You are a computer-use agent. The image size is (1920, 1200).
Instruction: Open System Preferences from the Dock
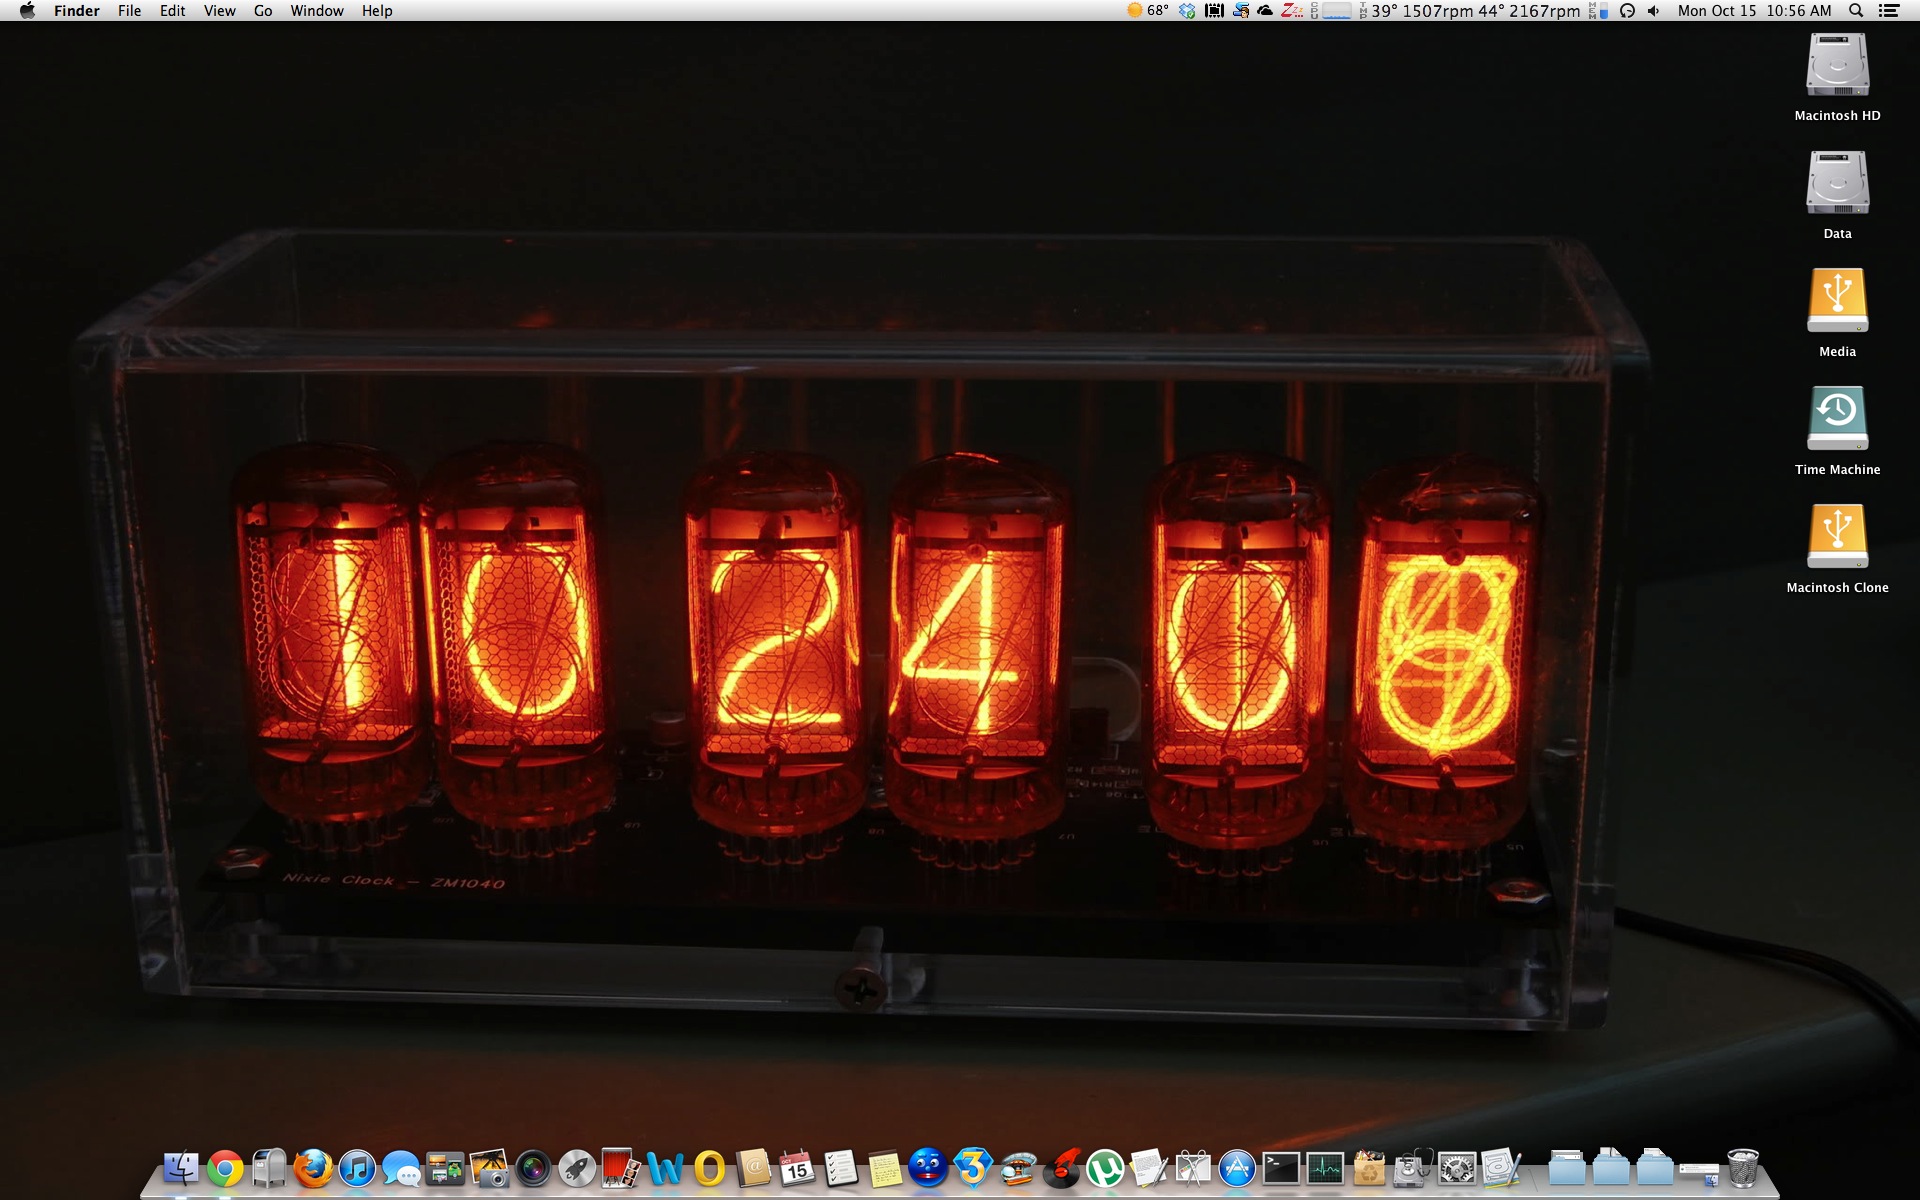pos(1457,1168)
